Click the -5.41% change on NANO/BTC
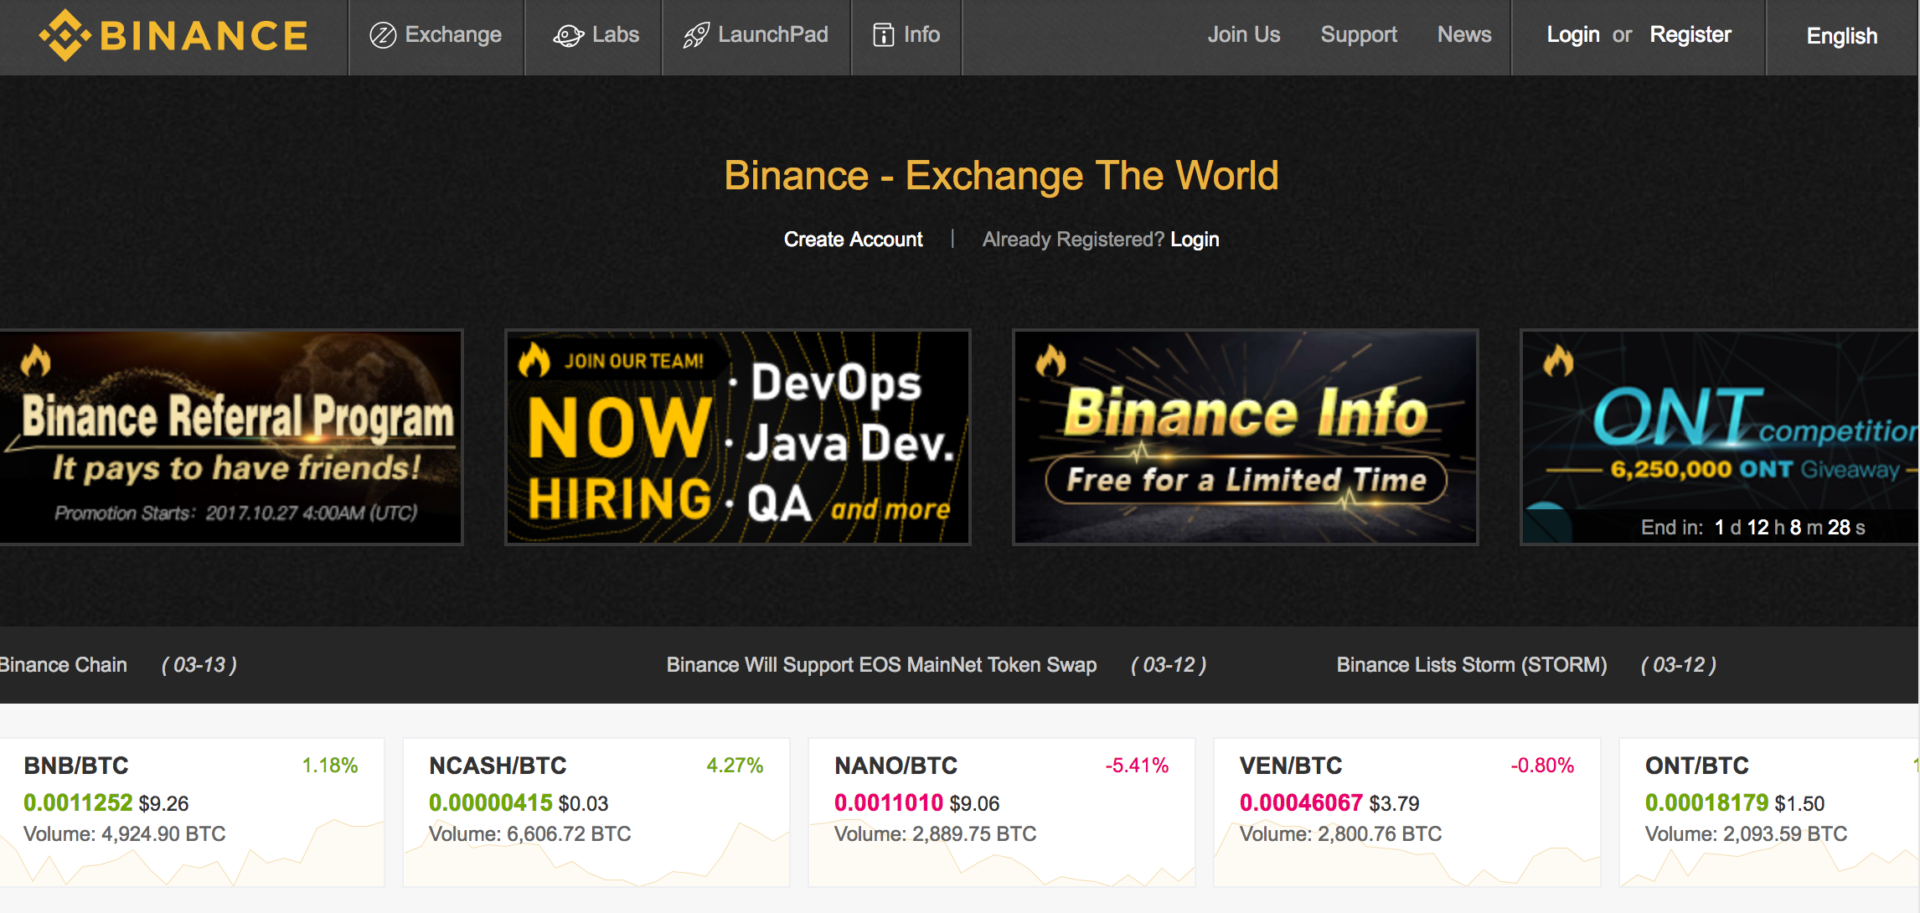Screen dimensions: 1920x913 1137,766
